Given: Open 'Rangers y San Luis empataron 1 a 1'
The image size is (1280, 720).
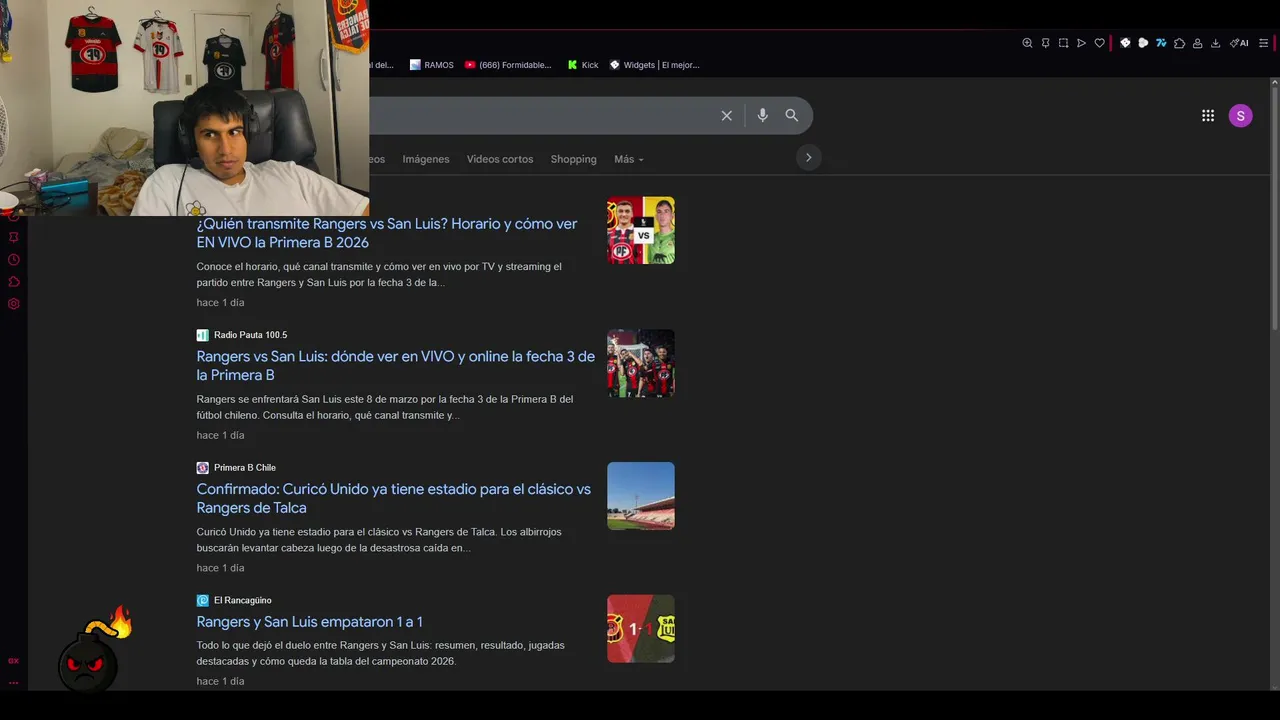Looking at the screenshot, I should point(309,622).
